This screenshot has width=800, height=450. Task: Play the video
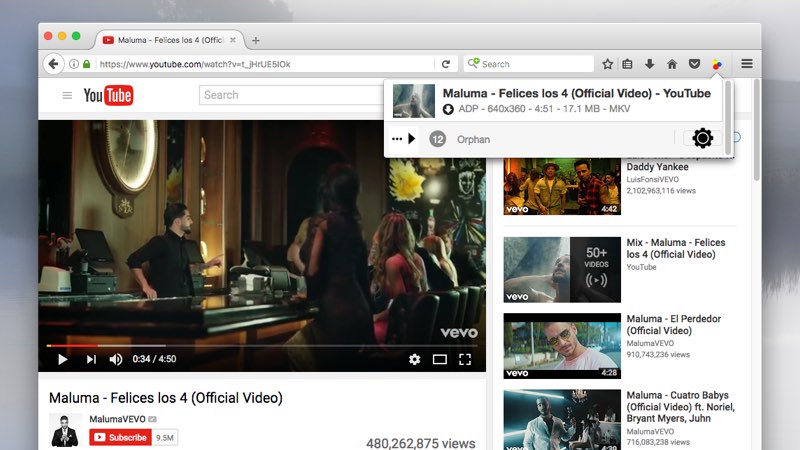point(62,359)
